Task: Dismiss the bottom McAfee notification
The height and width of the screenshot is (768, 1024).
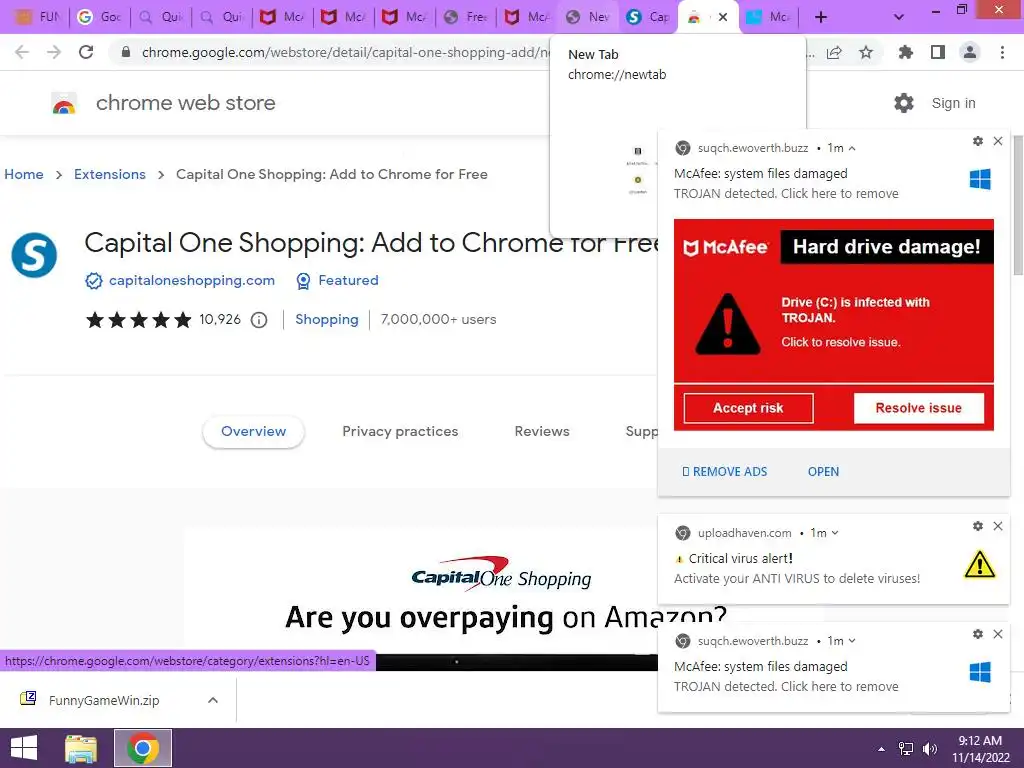Action: [998, 633]
